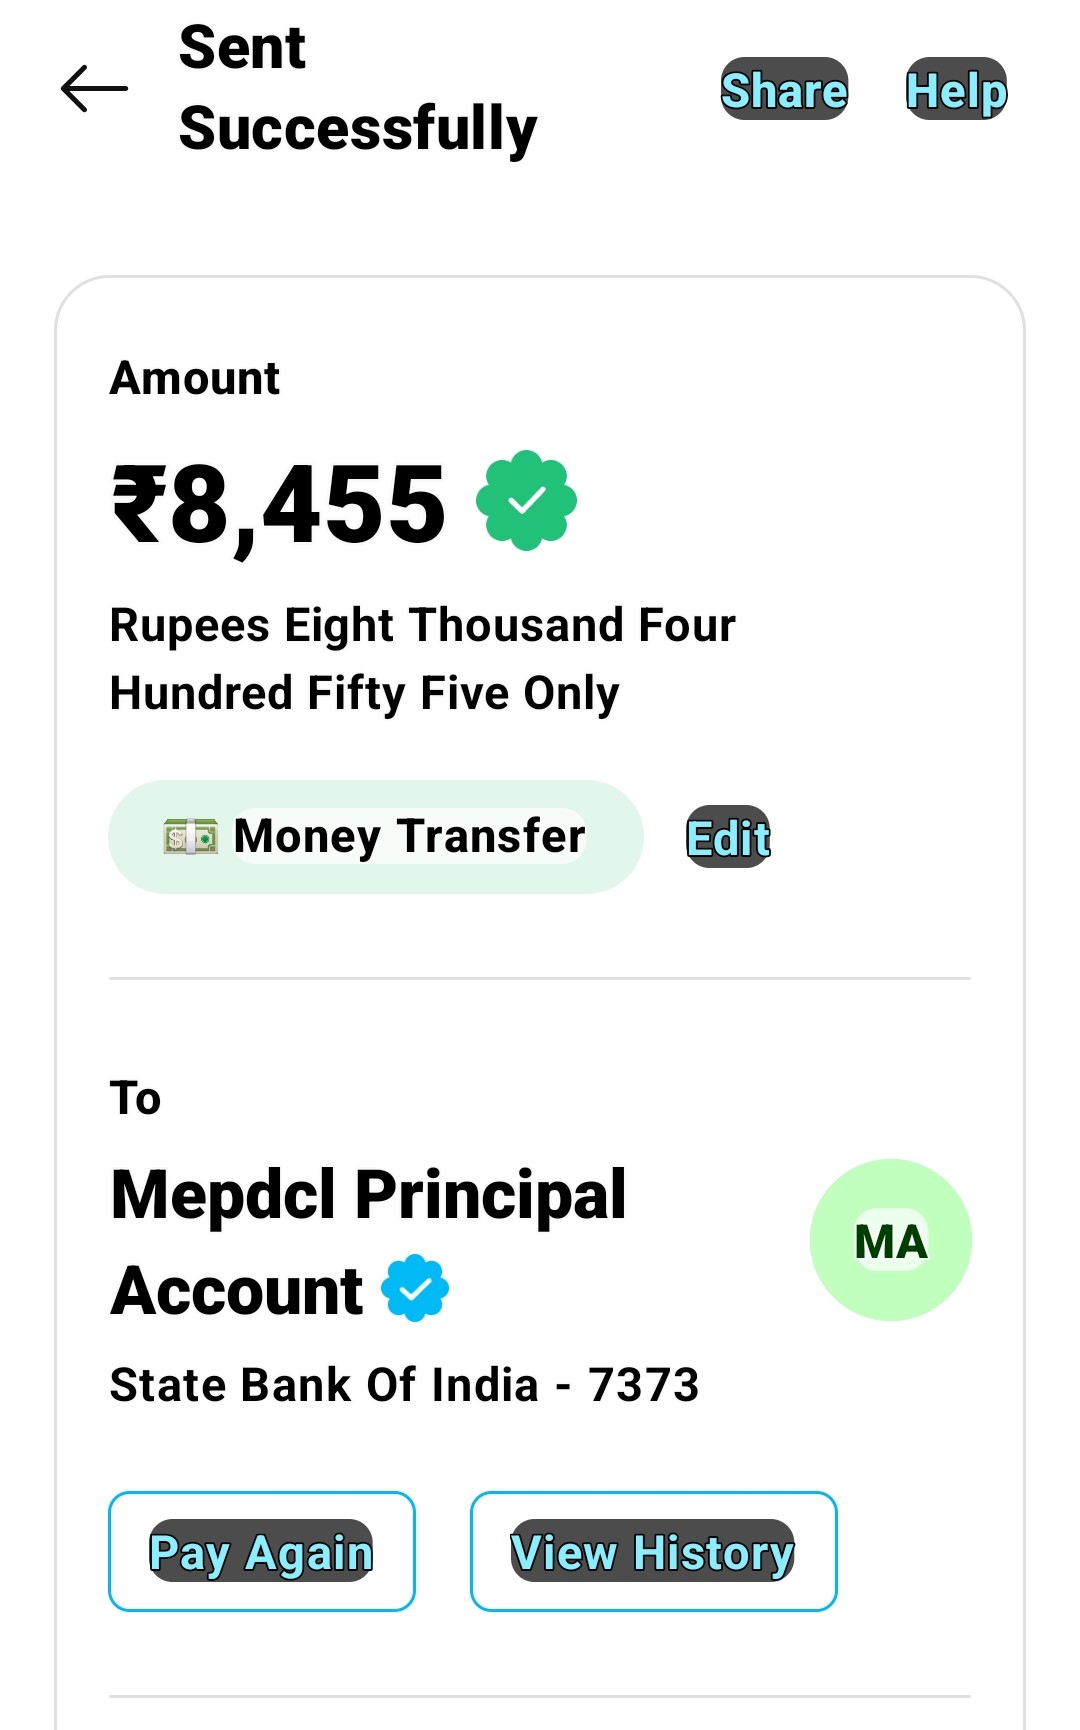Image resolution: width=1080 pixels, height=1730 pixels.
Task: Open View History for this payee
Action: (653, 1551)
